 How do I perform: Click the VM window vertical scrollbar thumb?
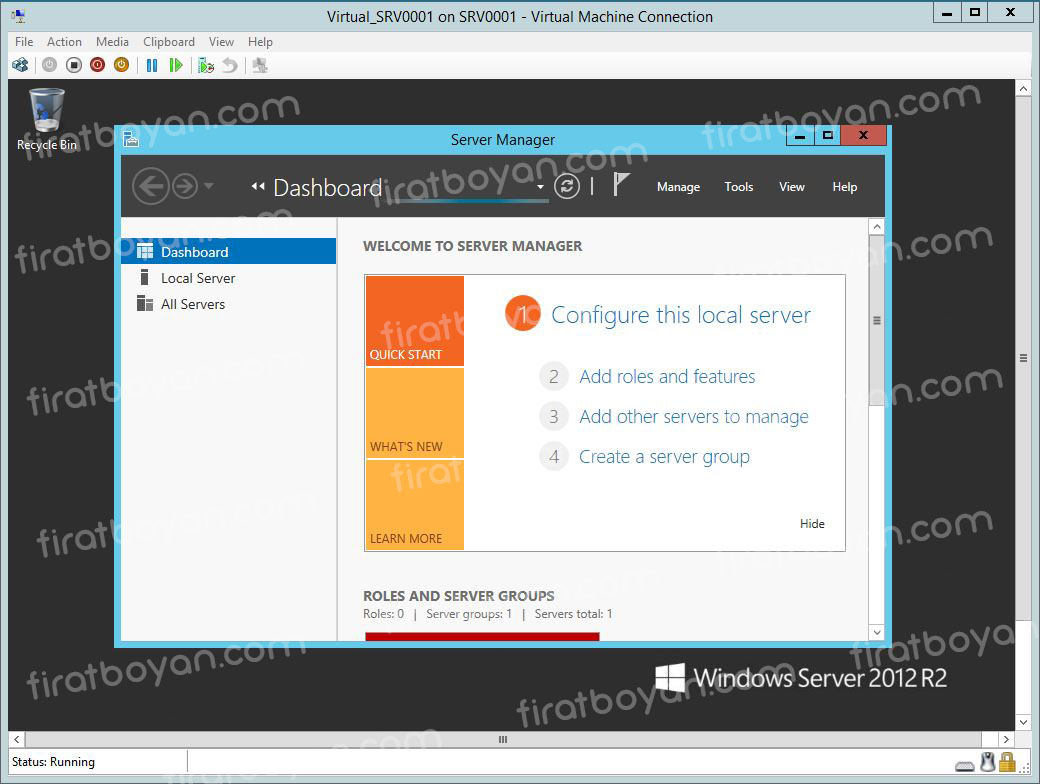(1023, 358)
